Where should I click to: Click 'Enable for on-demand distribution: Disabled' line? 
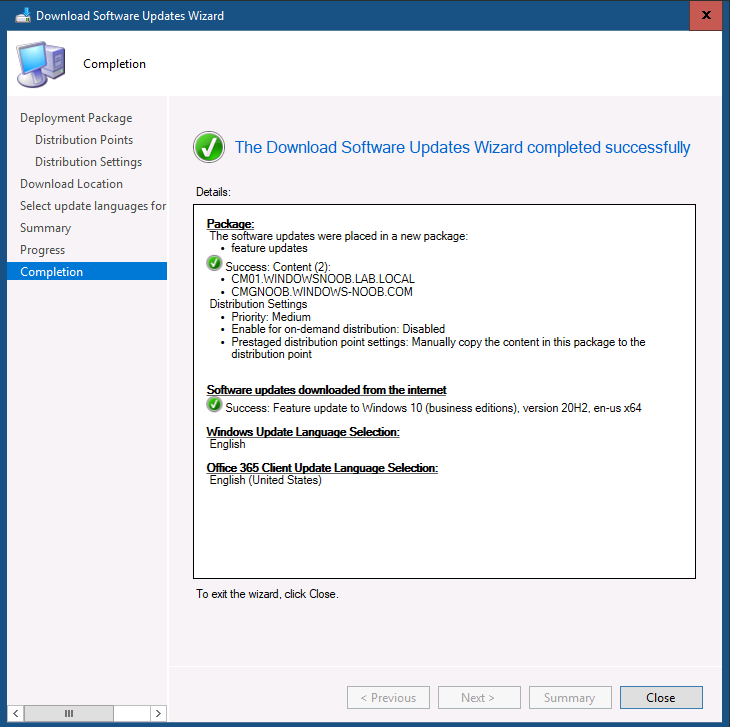click(338, 329)
